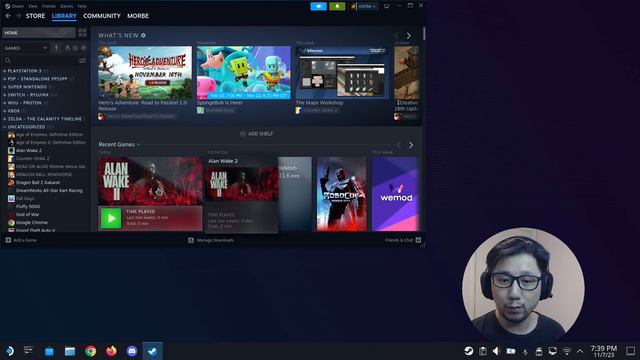The height and width of the screenshot is (360, 640).
Task: Open the Steam menu in menu bar
Action: [17, 6]
